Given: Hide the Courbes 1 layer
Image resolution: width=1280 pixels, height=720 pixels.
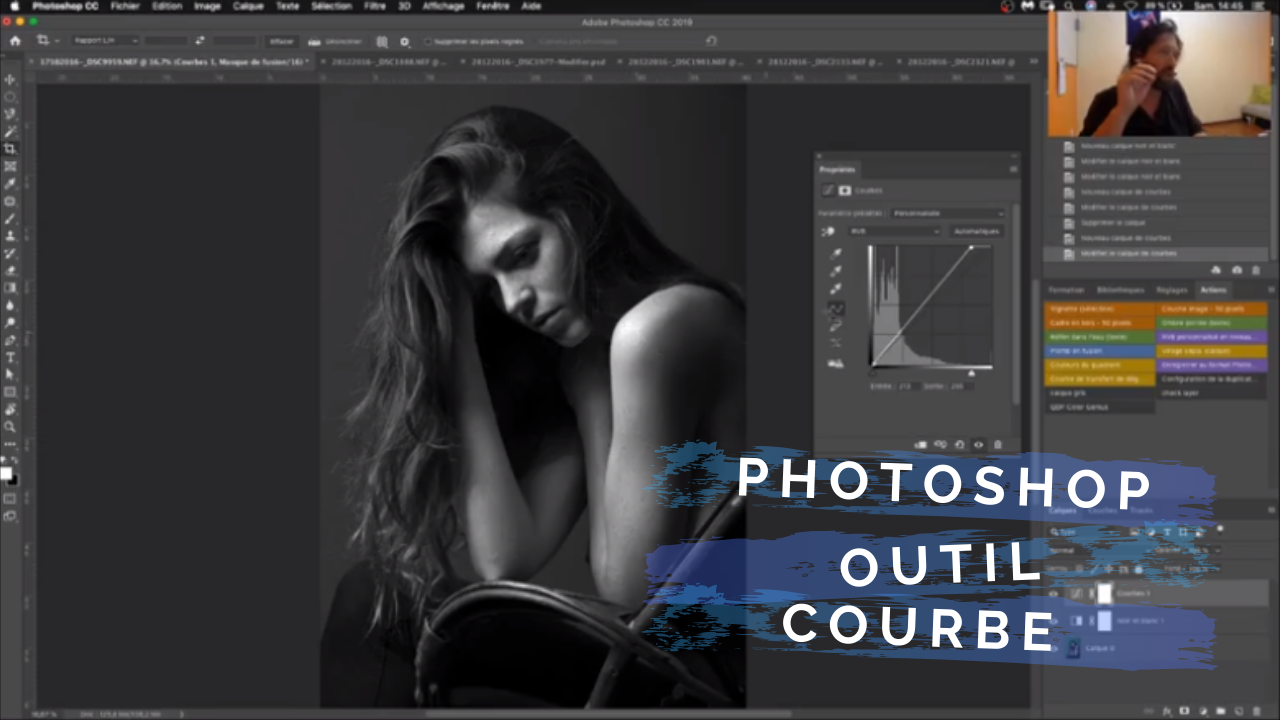Looking at the screenshot, I should pyautogui.click(x=1053, y=594).
